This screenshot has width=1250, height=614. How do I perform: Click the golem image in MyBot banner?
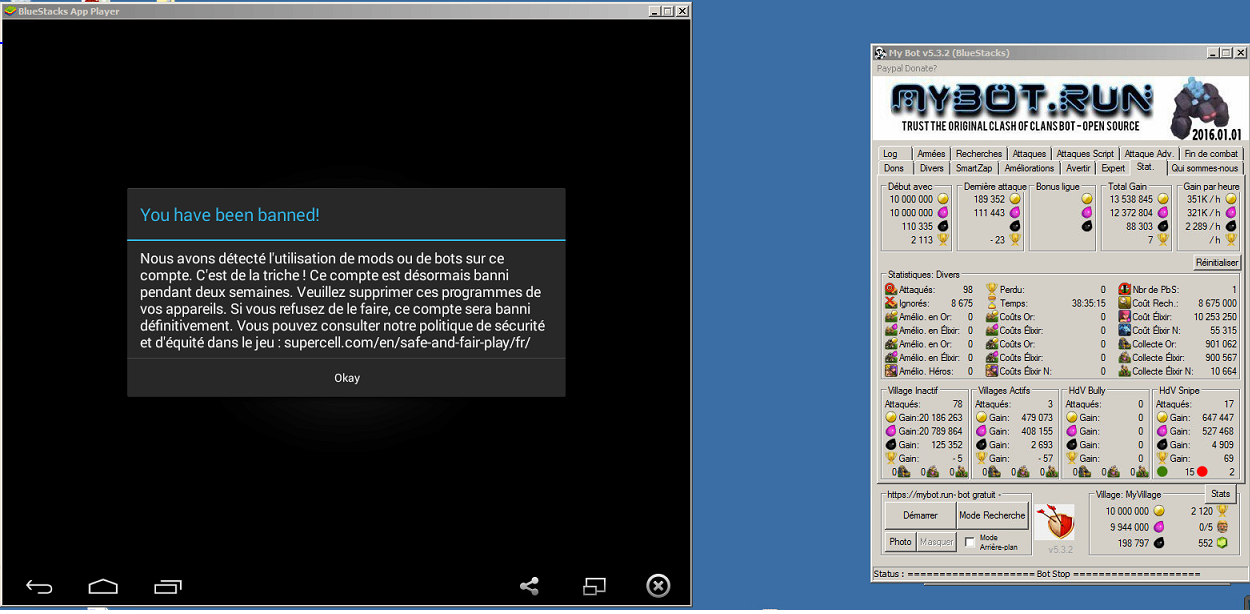point(1204,109)
